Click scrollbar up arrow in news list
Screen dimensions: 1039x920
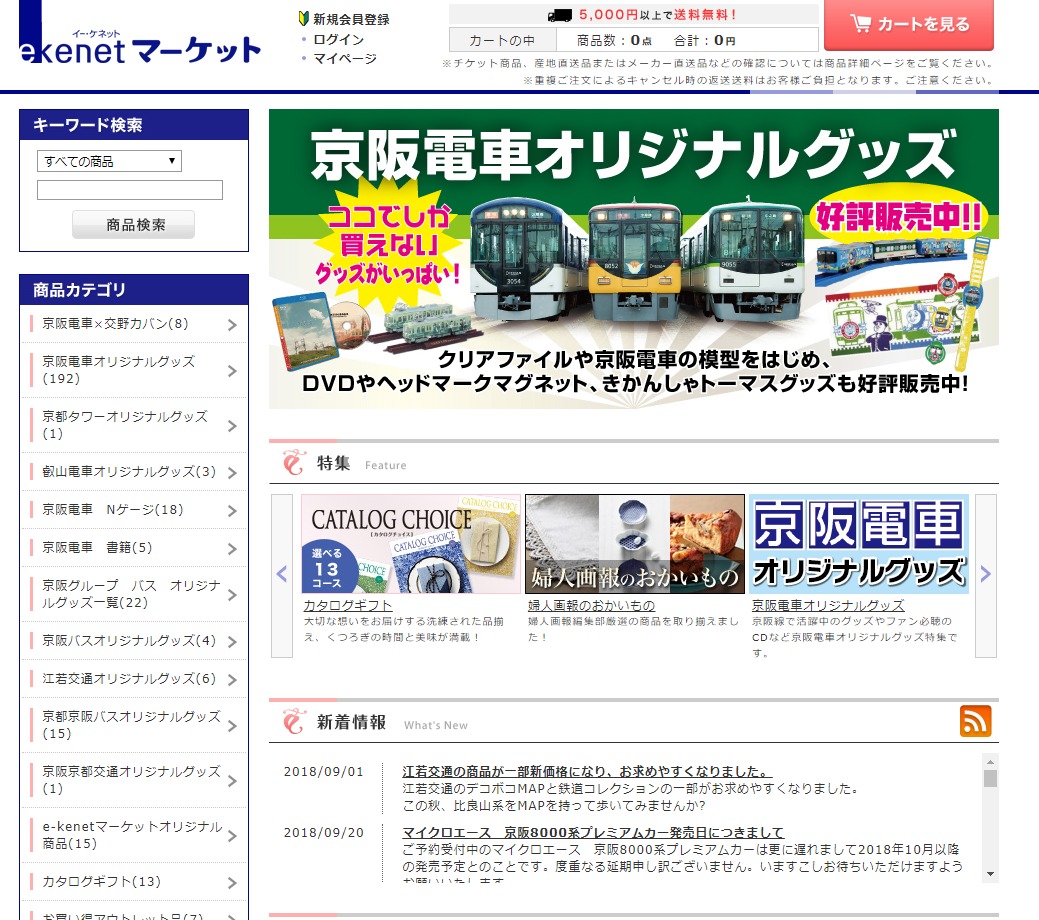pos(990,762)
